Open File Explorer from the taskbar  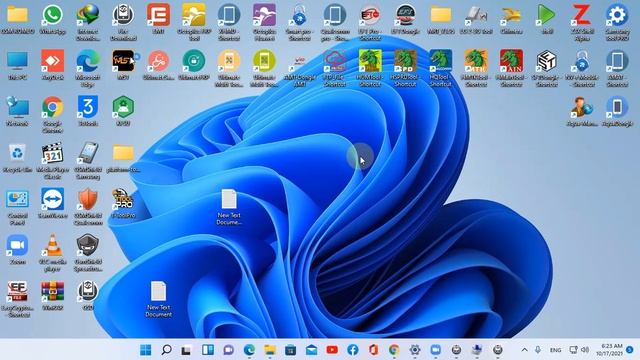point(270,350)
